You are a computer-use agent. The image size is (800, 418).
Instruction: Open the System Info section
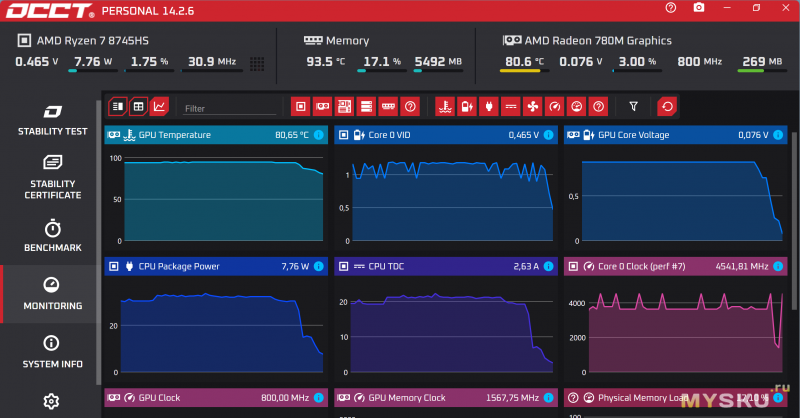click(53, 352)
